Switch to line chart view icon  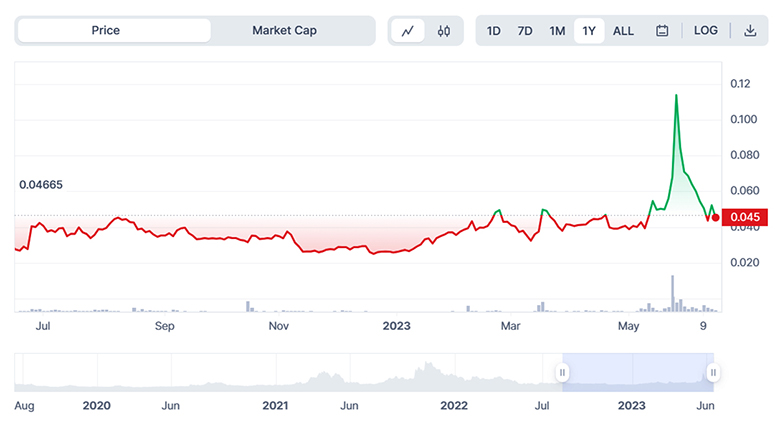408,31
